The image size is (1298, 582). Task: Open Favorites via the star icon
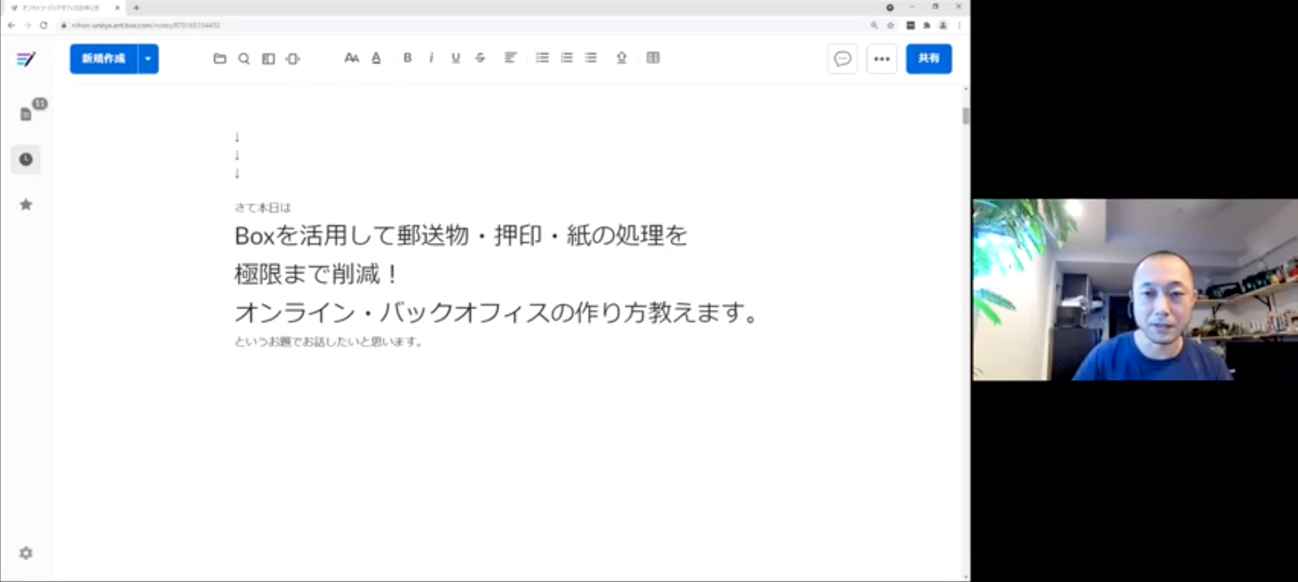[x=26, y=204]
